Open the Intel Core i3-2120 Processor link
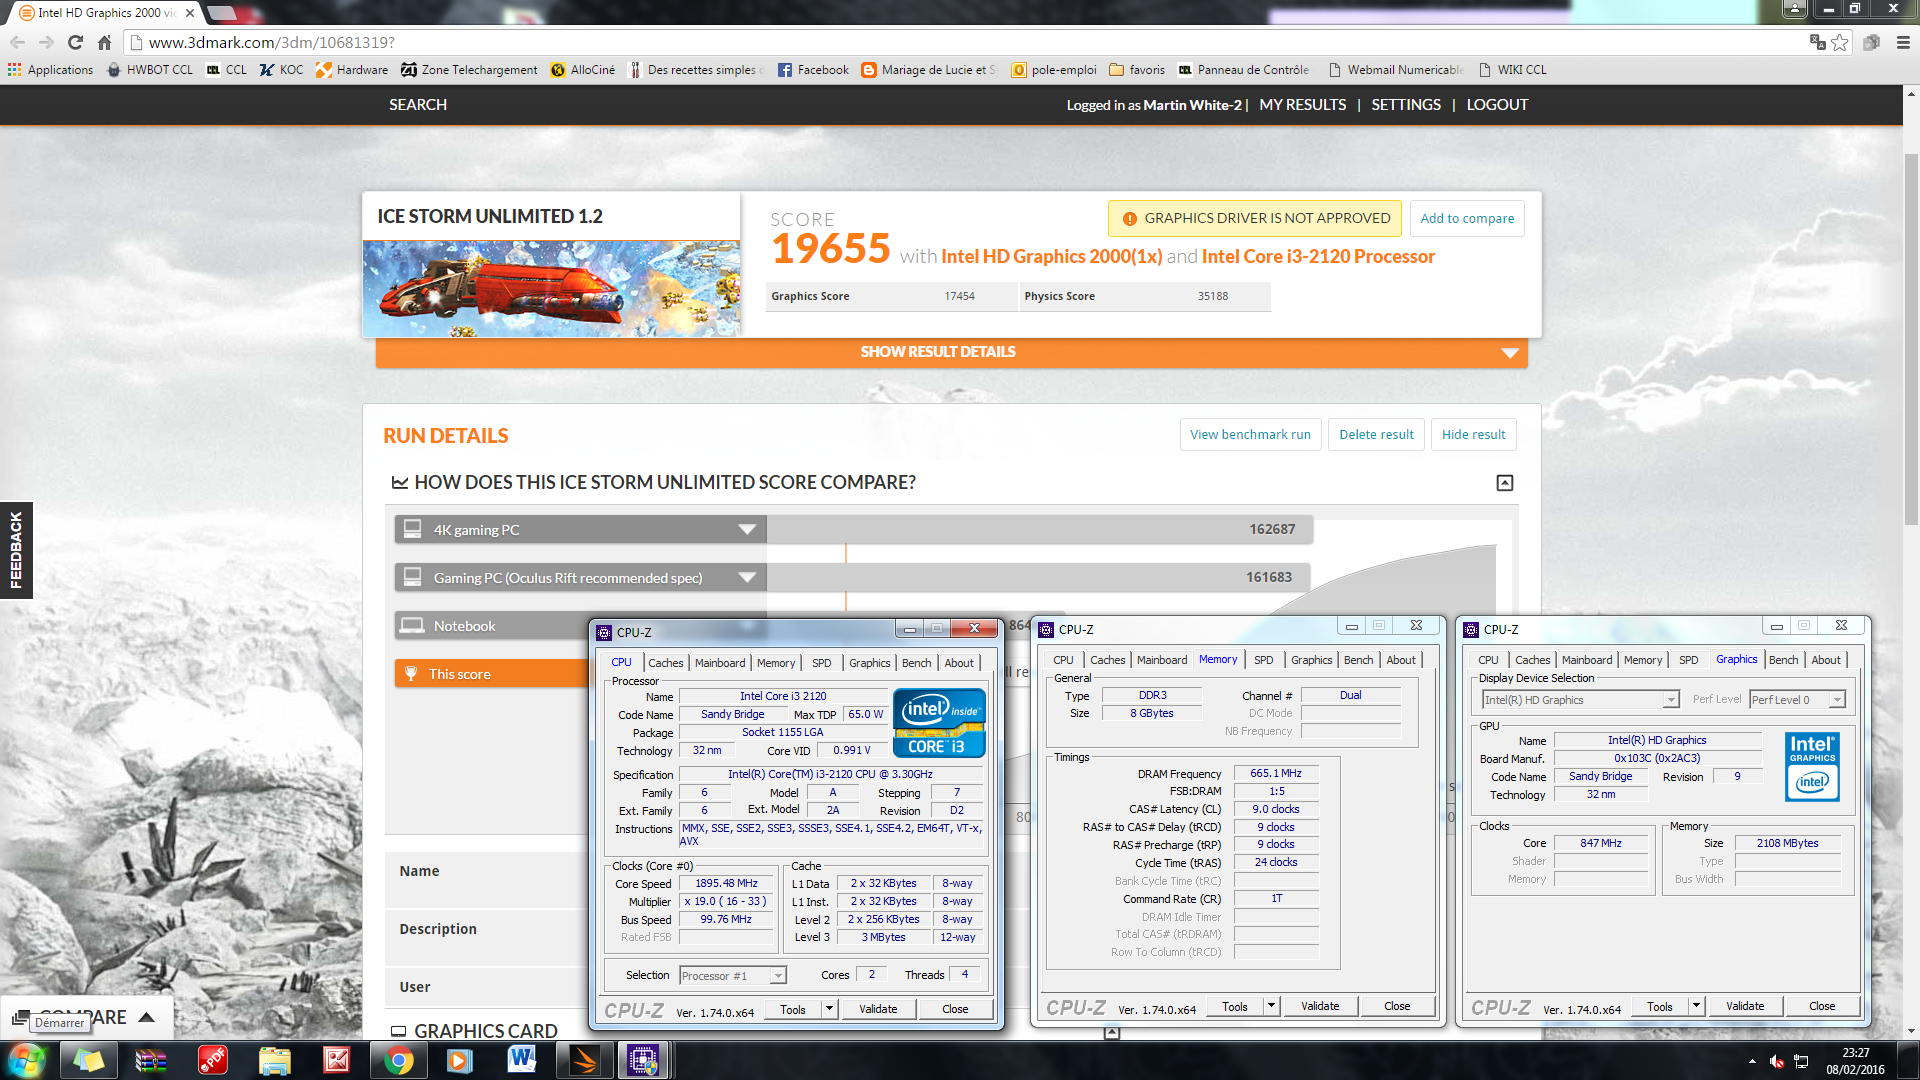1920x1080 pixels. [1318, 257]
